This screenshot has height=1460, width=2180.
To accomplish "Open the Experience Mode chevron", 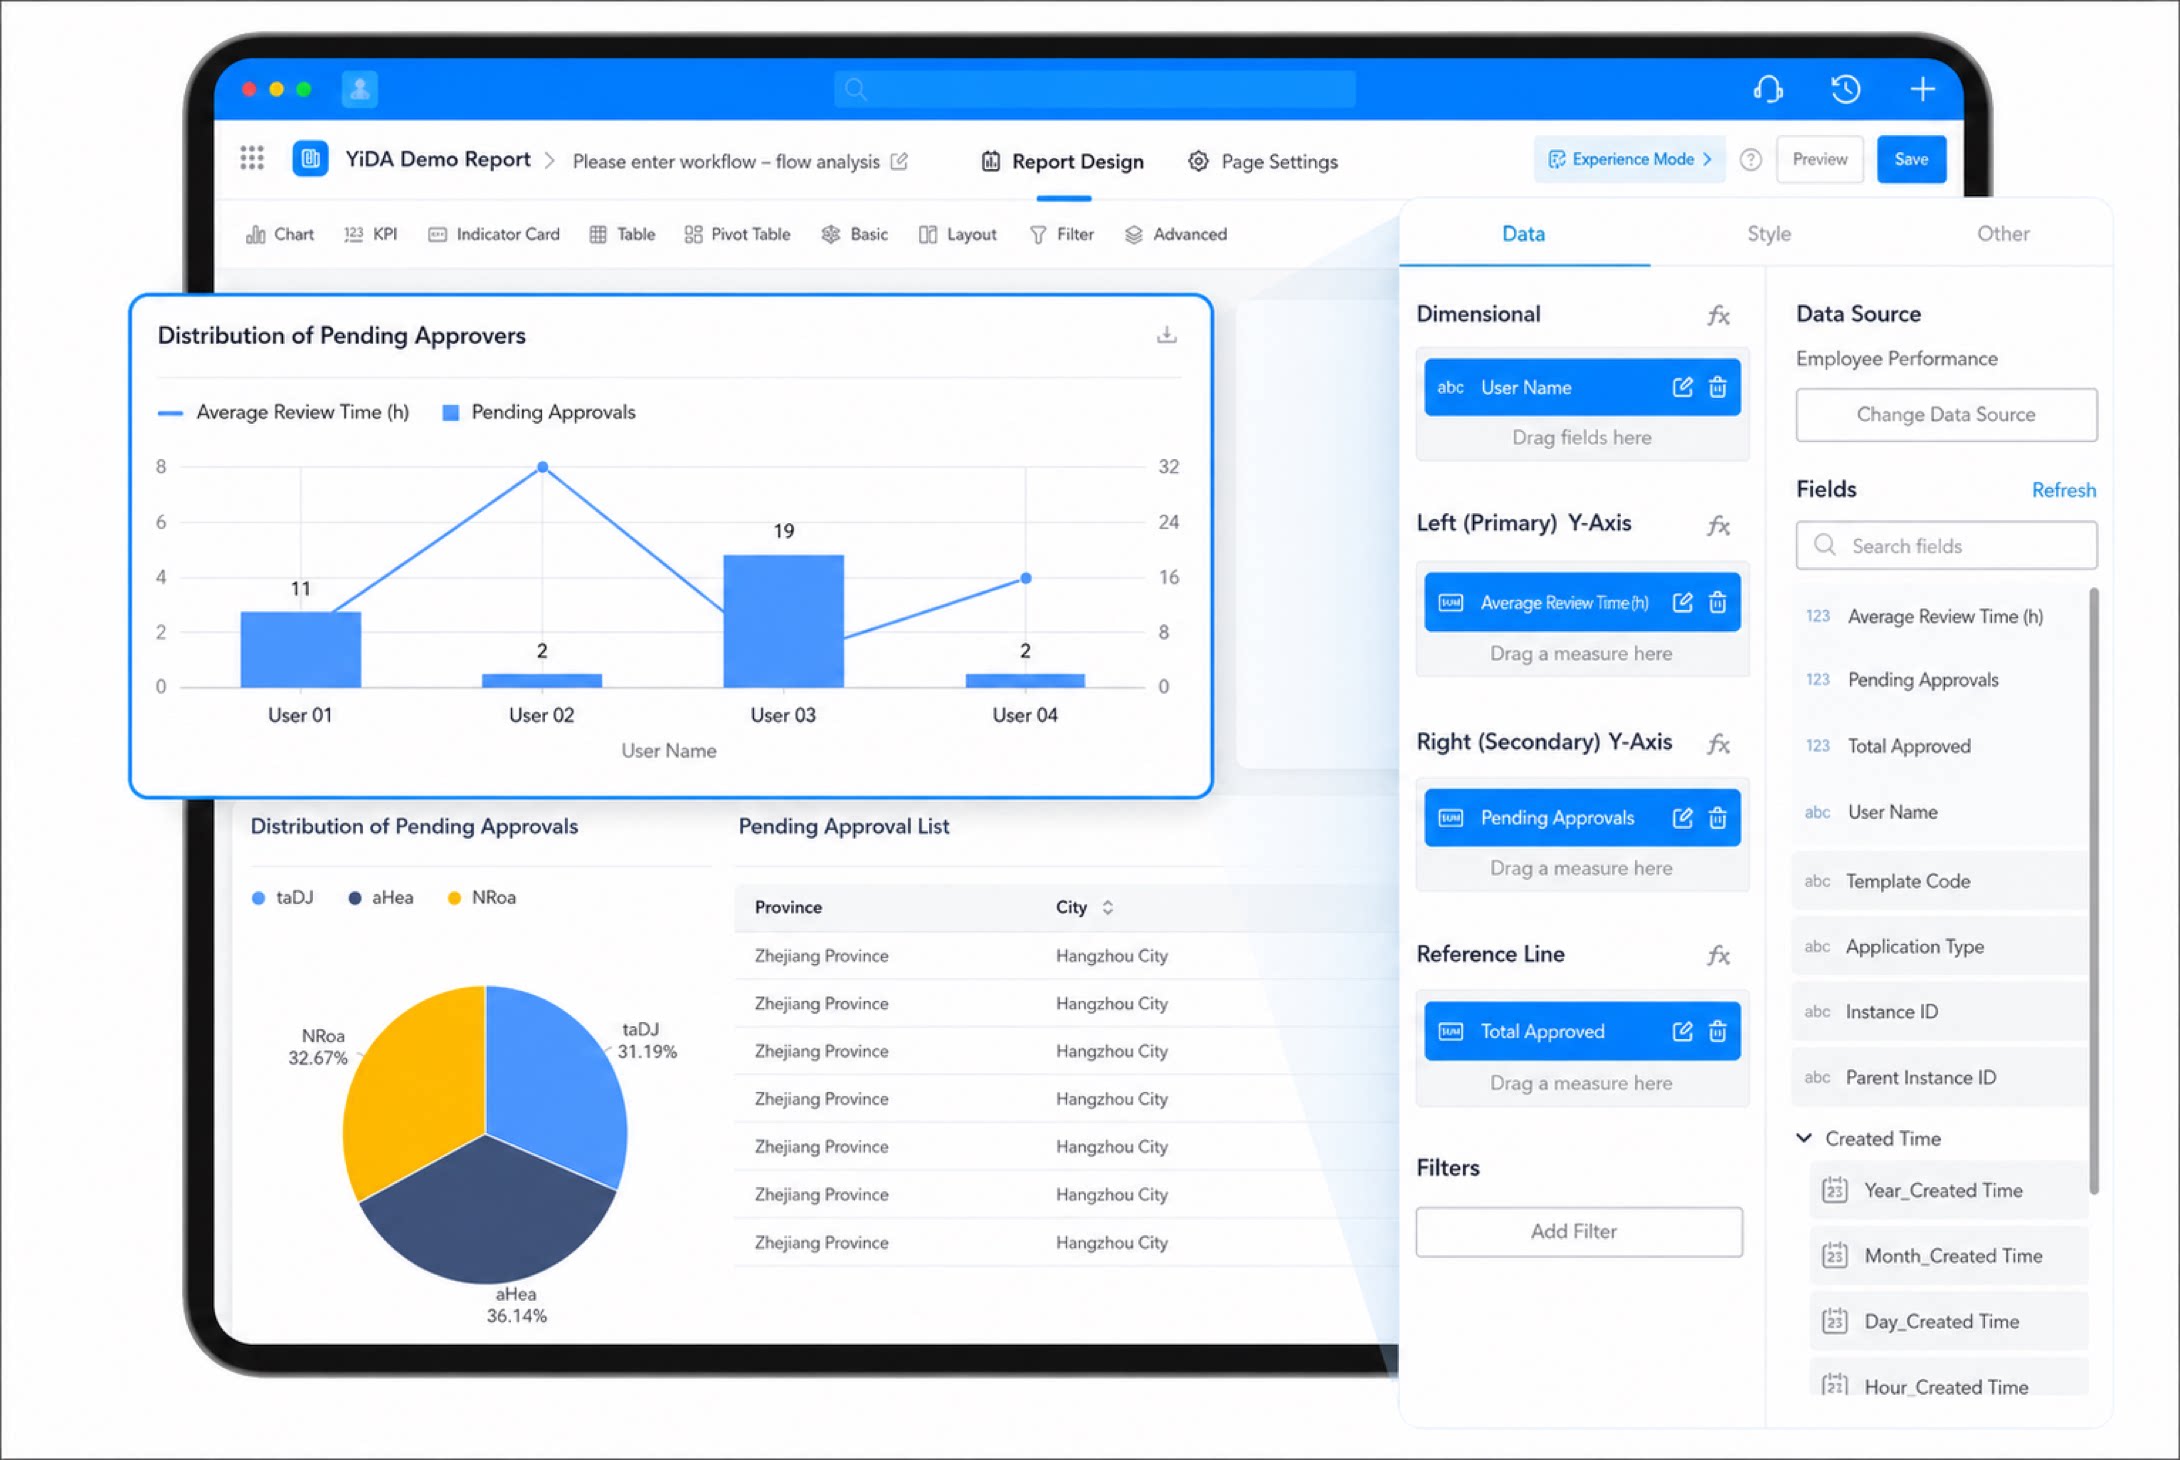I will coord(1707,159).
